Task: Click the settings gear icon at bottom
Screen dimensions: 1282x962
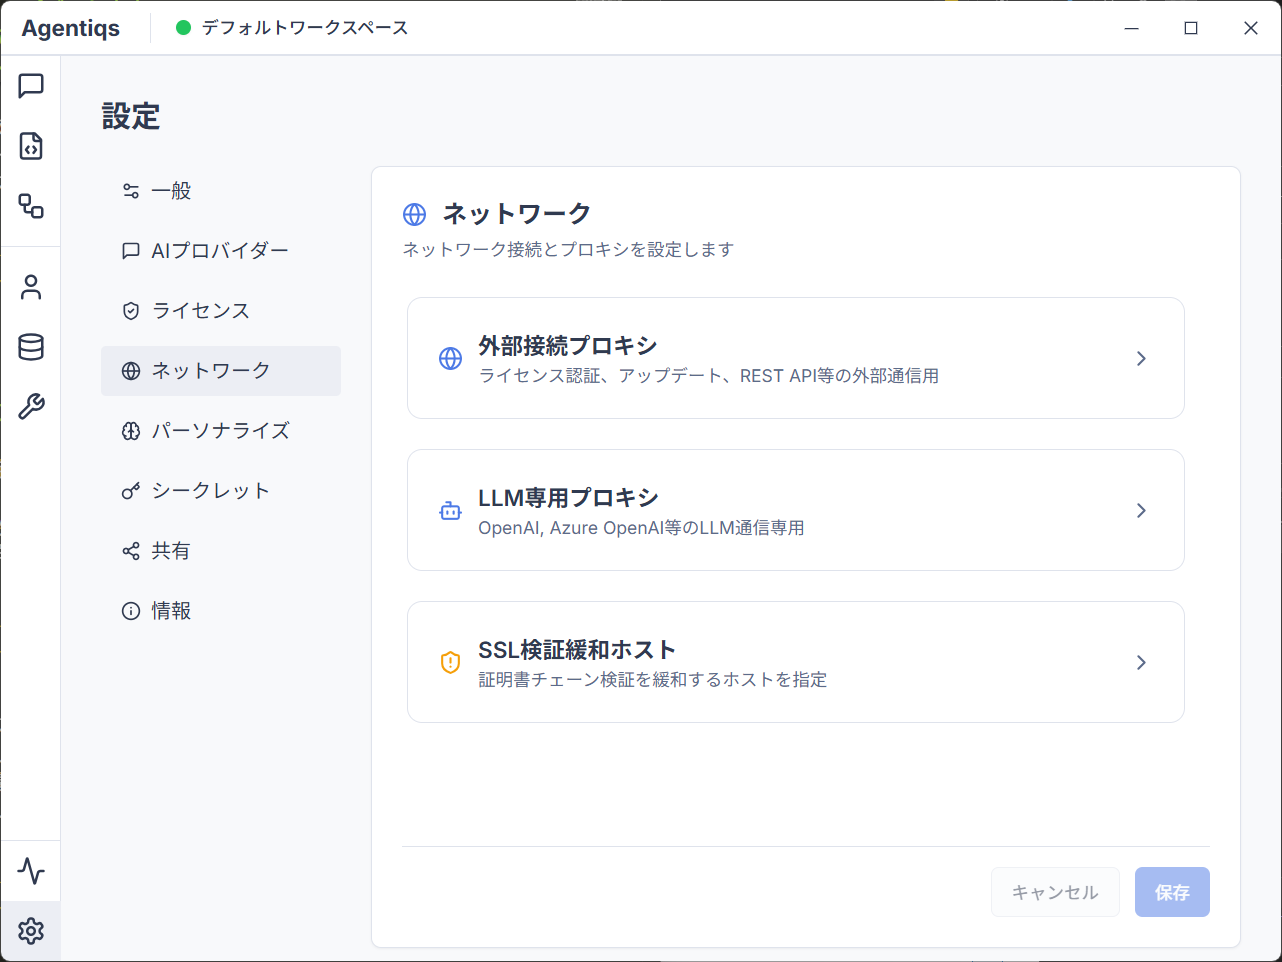Action: [31, 931]
